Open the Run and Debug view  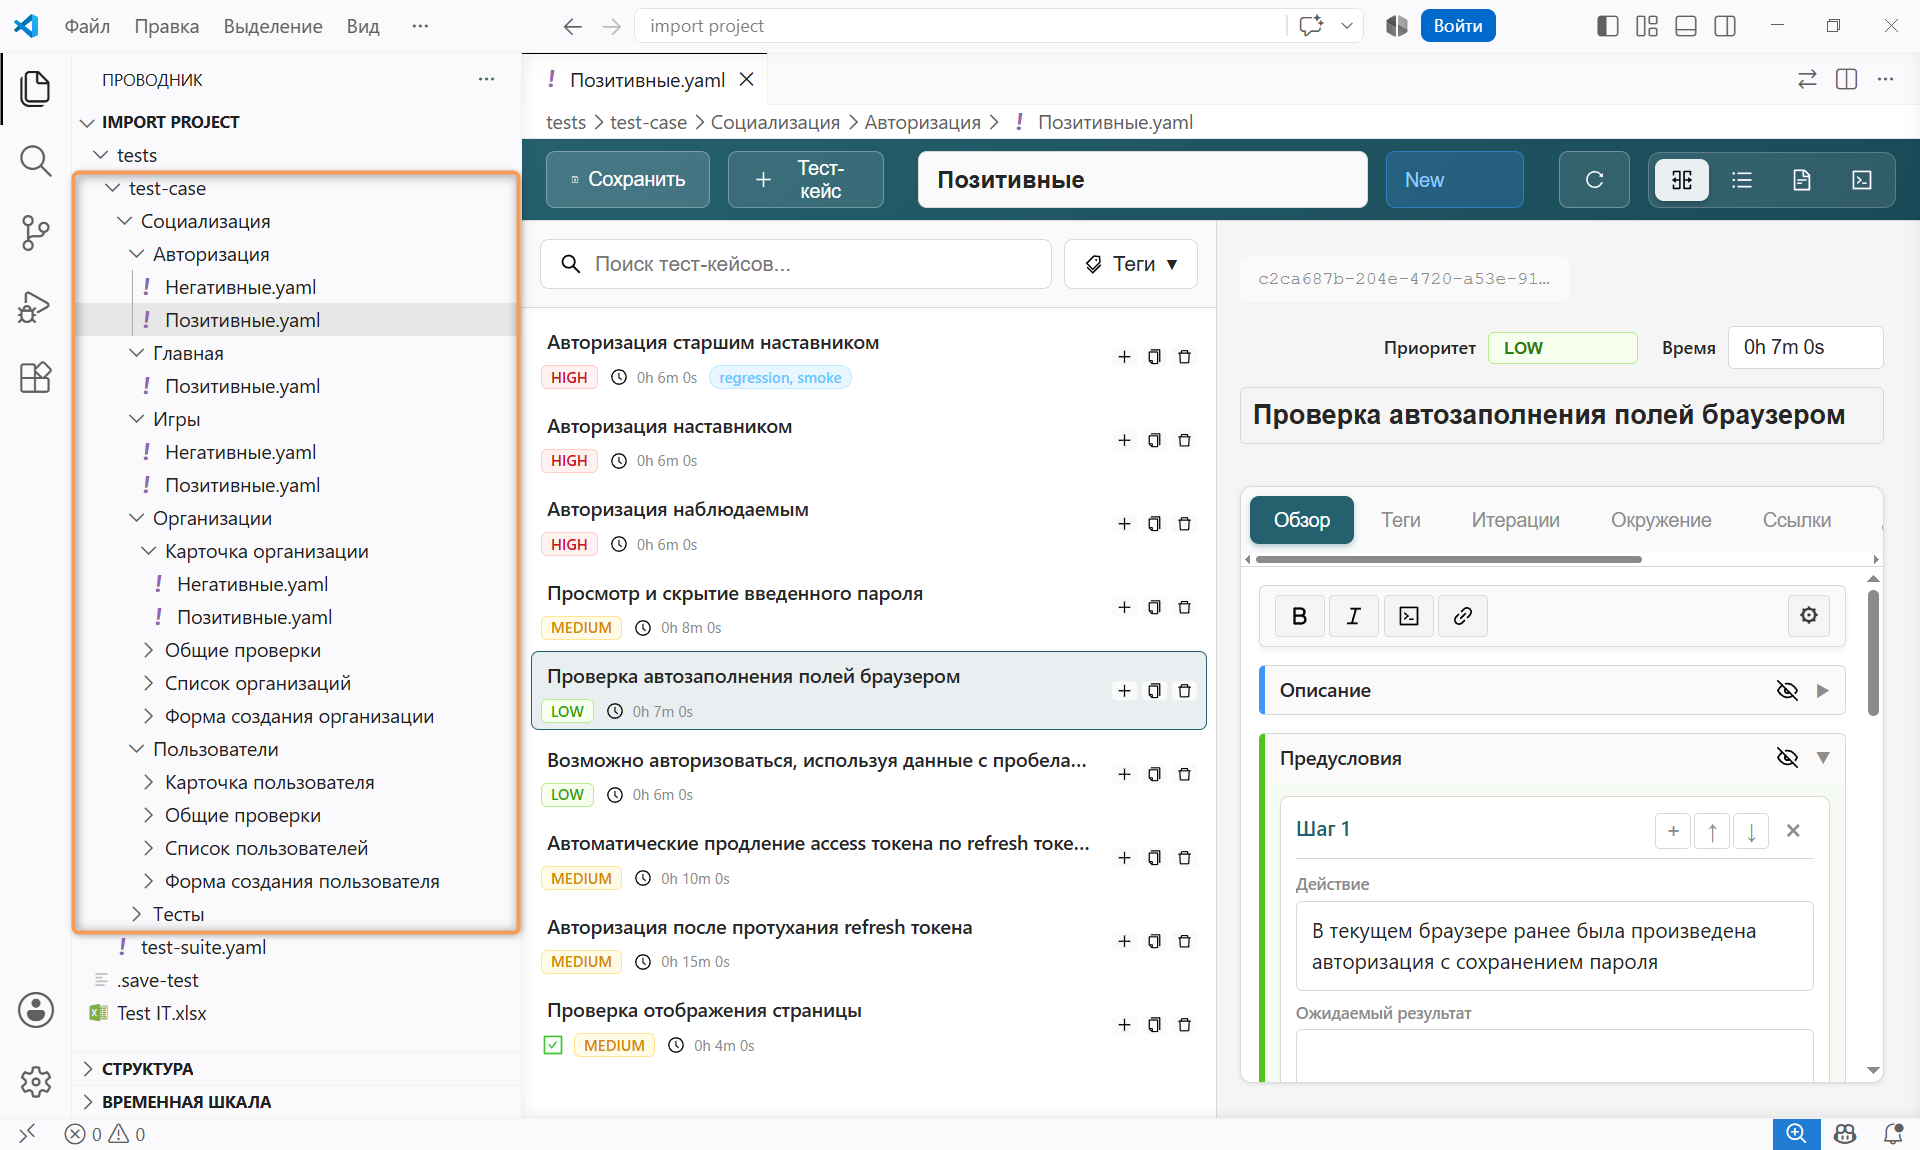36,306
